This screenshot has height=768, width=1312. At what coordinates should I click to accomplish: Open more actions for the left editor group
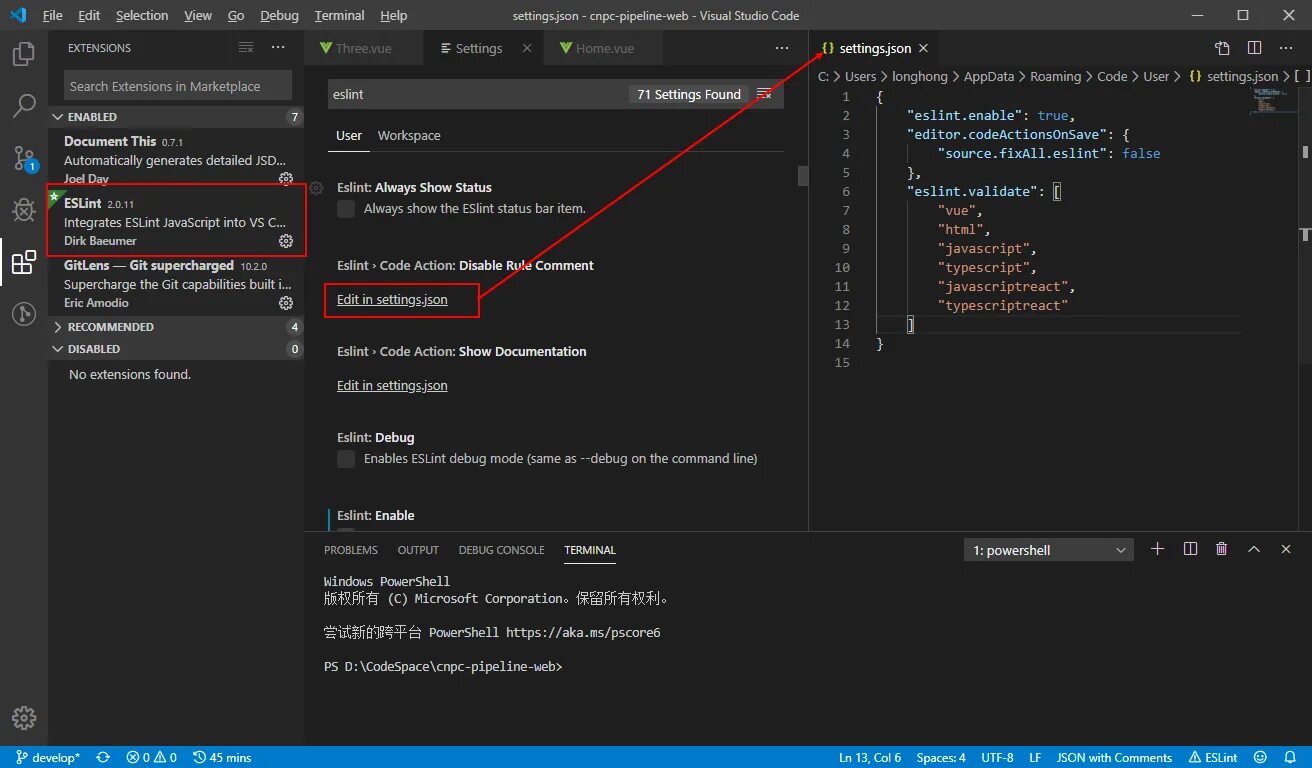point(782,48)
